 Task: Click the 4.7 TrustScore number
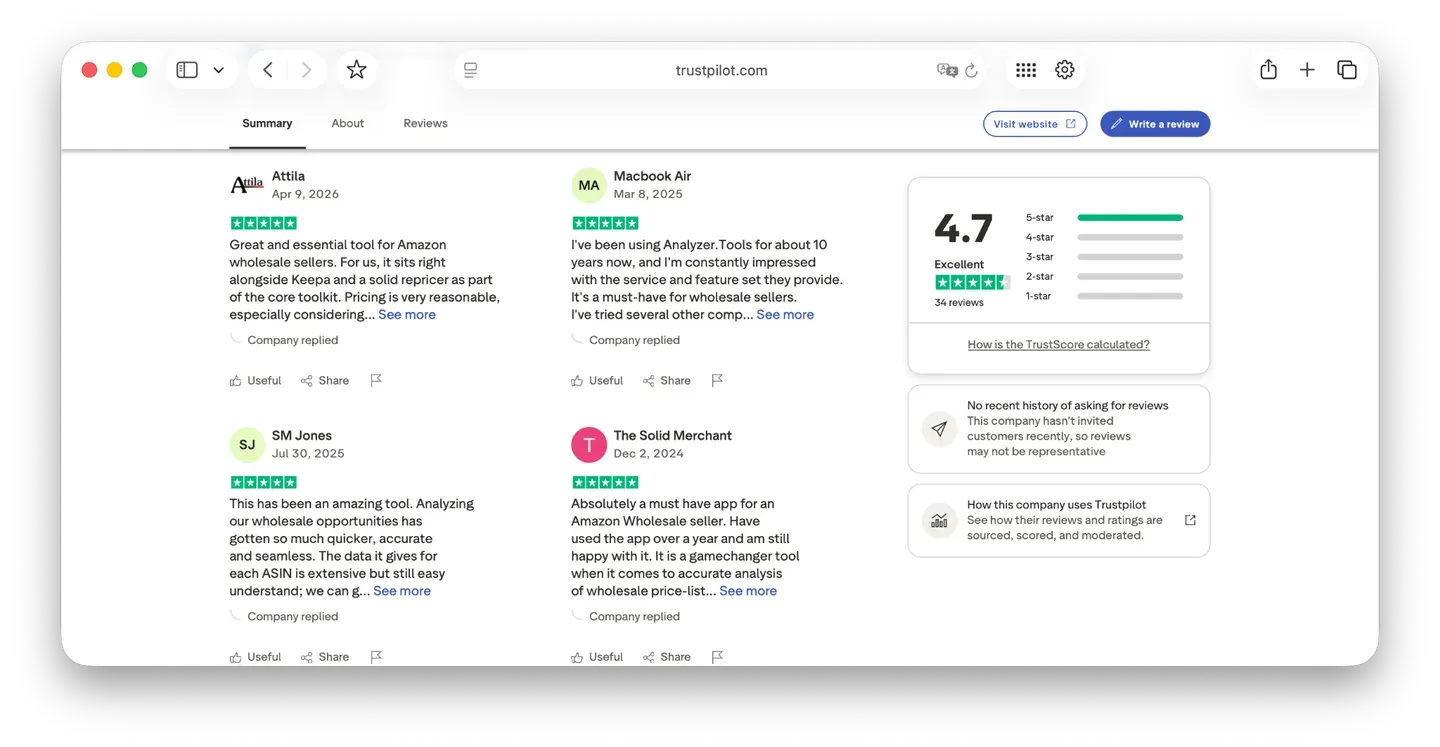coord(963,229)
